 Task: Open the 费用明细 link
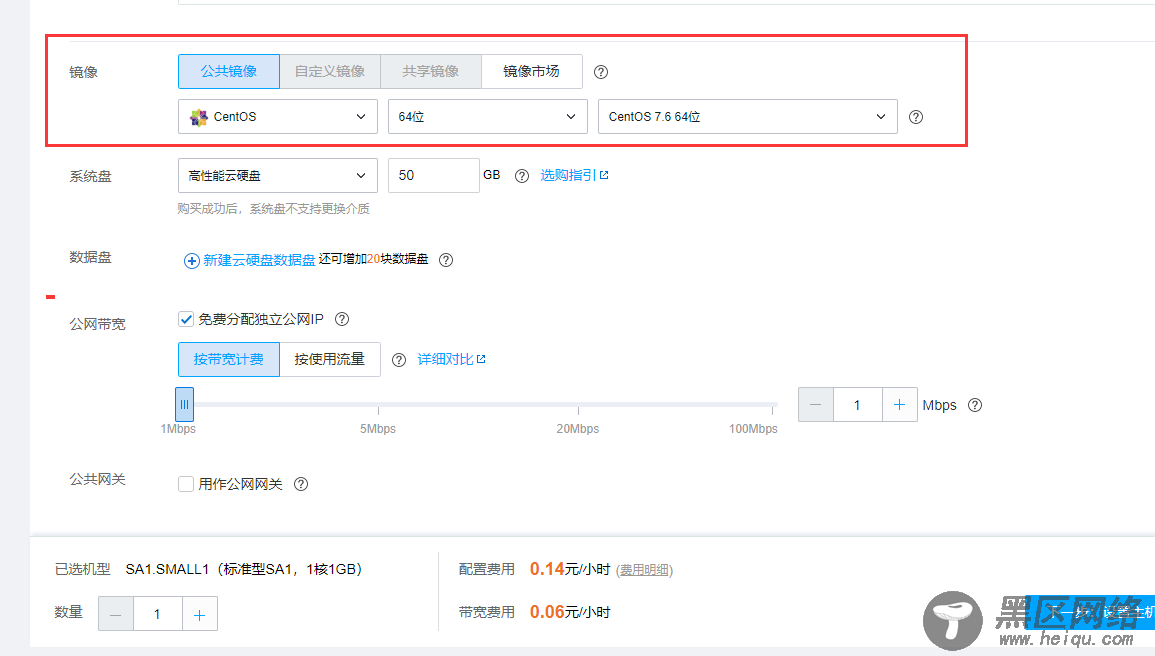tap(645, 570)
